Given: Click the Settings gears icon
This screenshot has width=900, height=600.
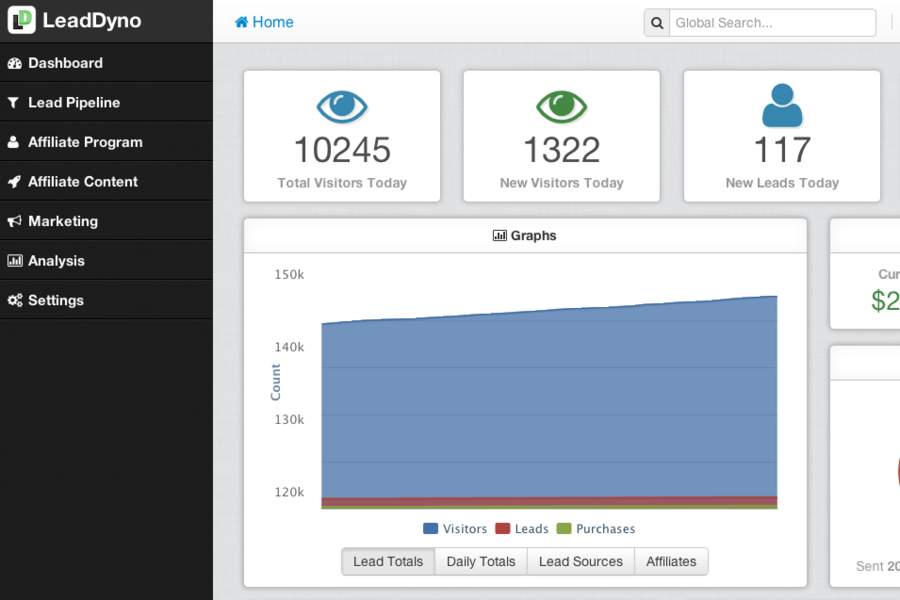Looking at the screenshot, I should pyautogui.click(x=14, y=300).
